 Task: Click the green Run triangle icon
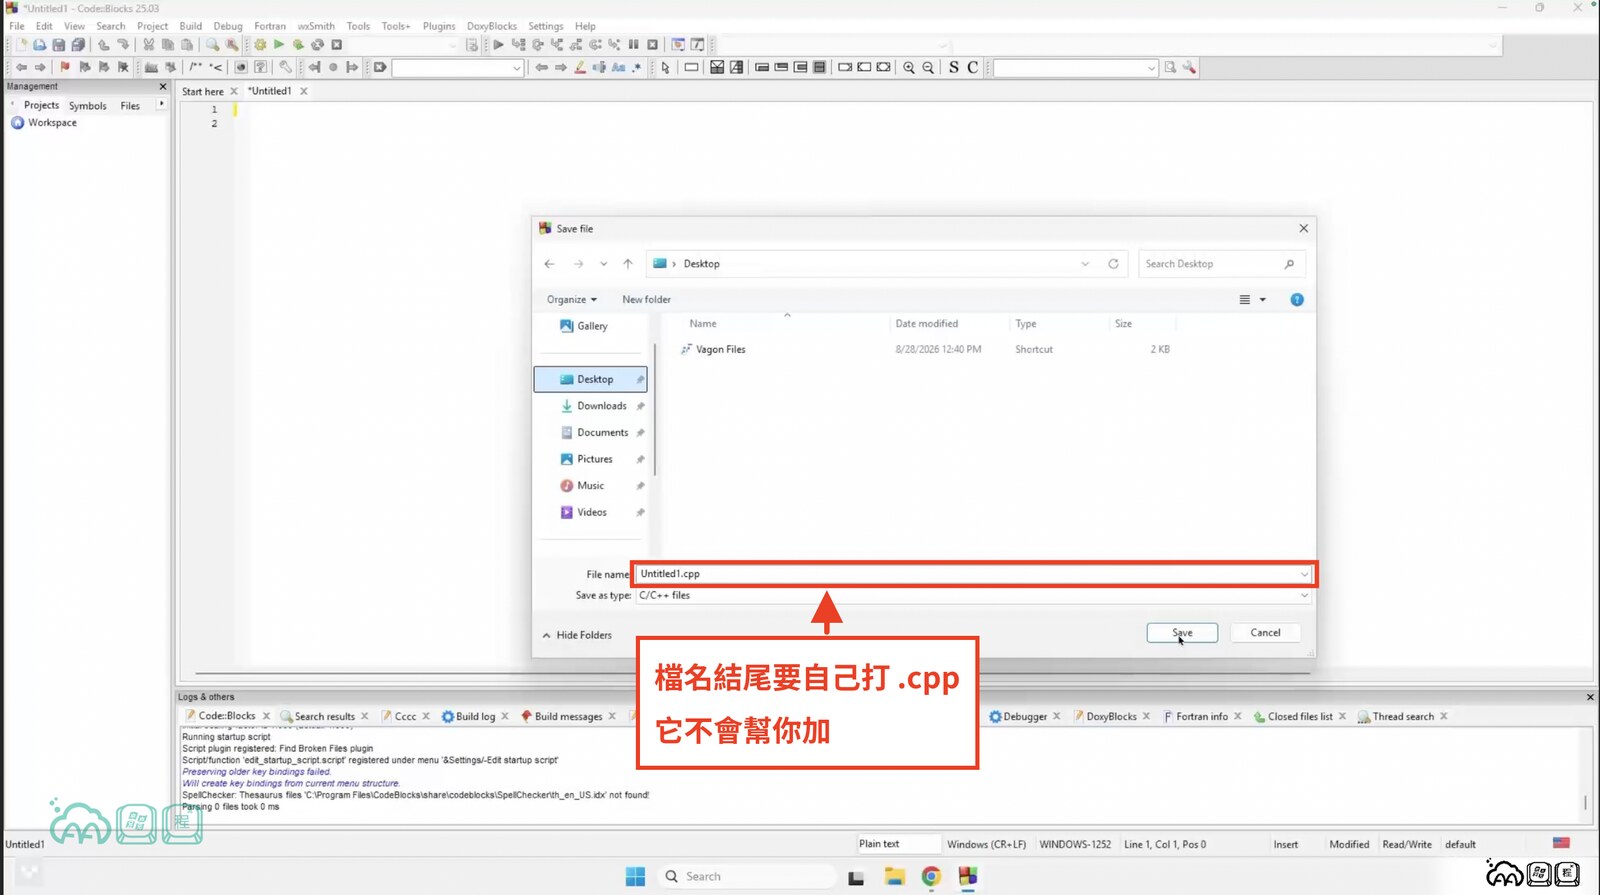pyautogui.click(x=279, y=45)
